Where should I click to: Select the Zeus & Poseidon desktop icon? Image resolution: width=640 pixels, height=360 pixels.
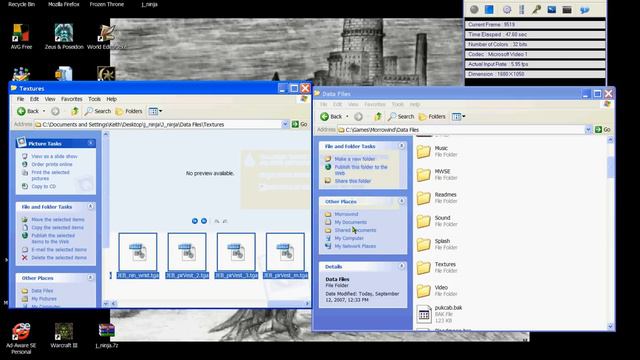[64, 36]
